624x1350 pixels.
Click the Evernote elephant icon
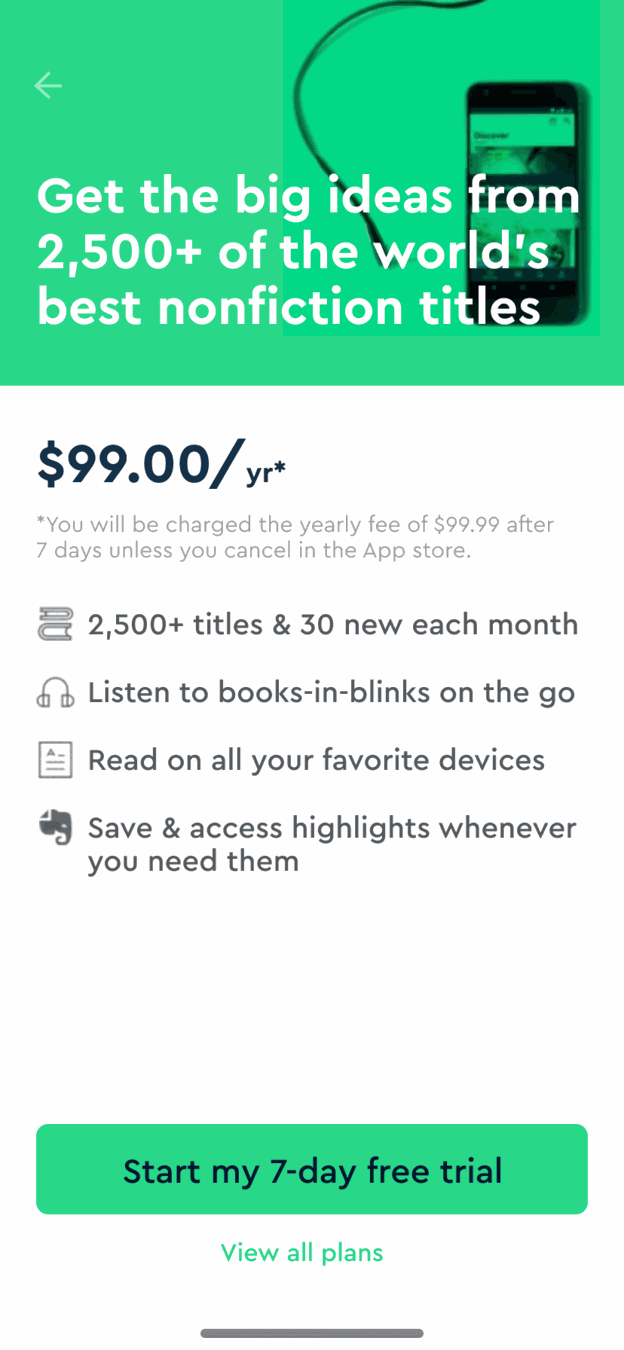[55, 828]
